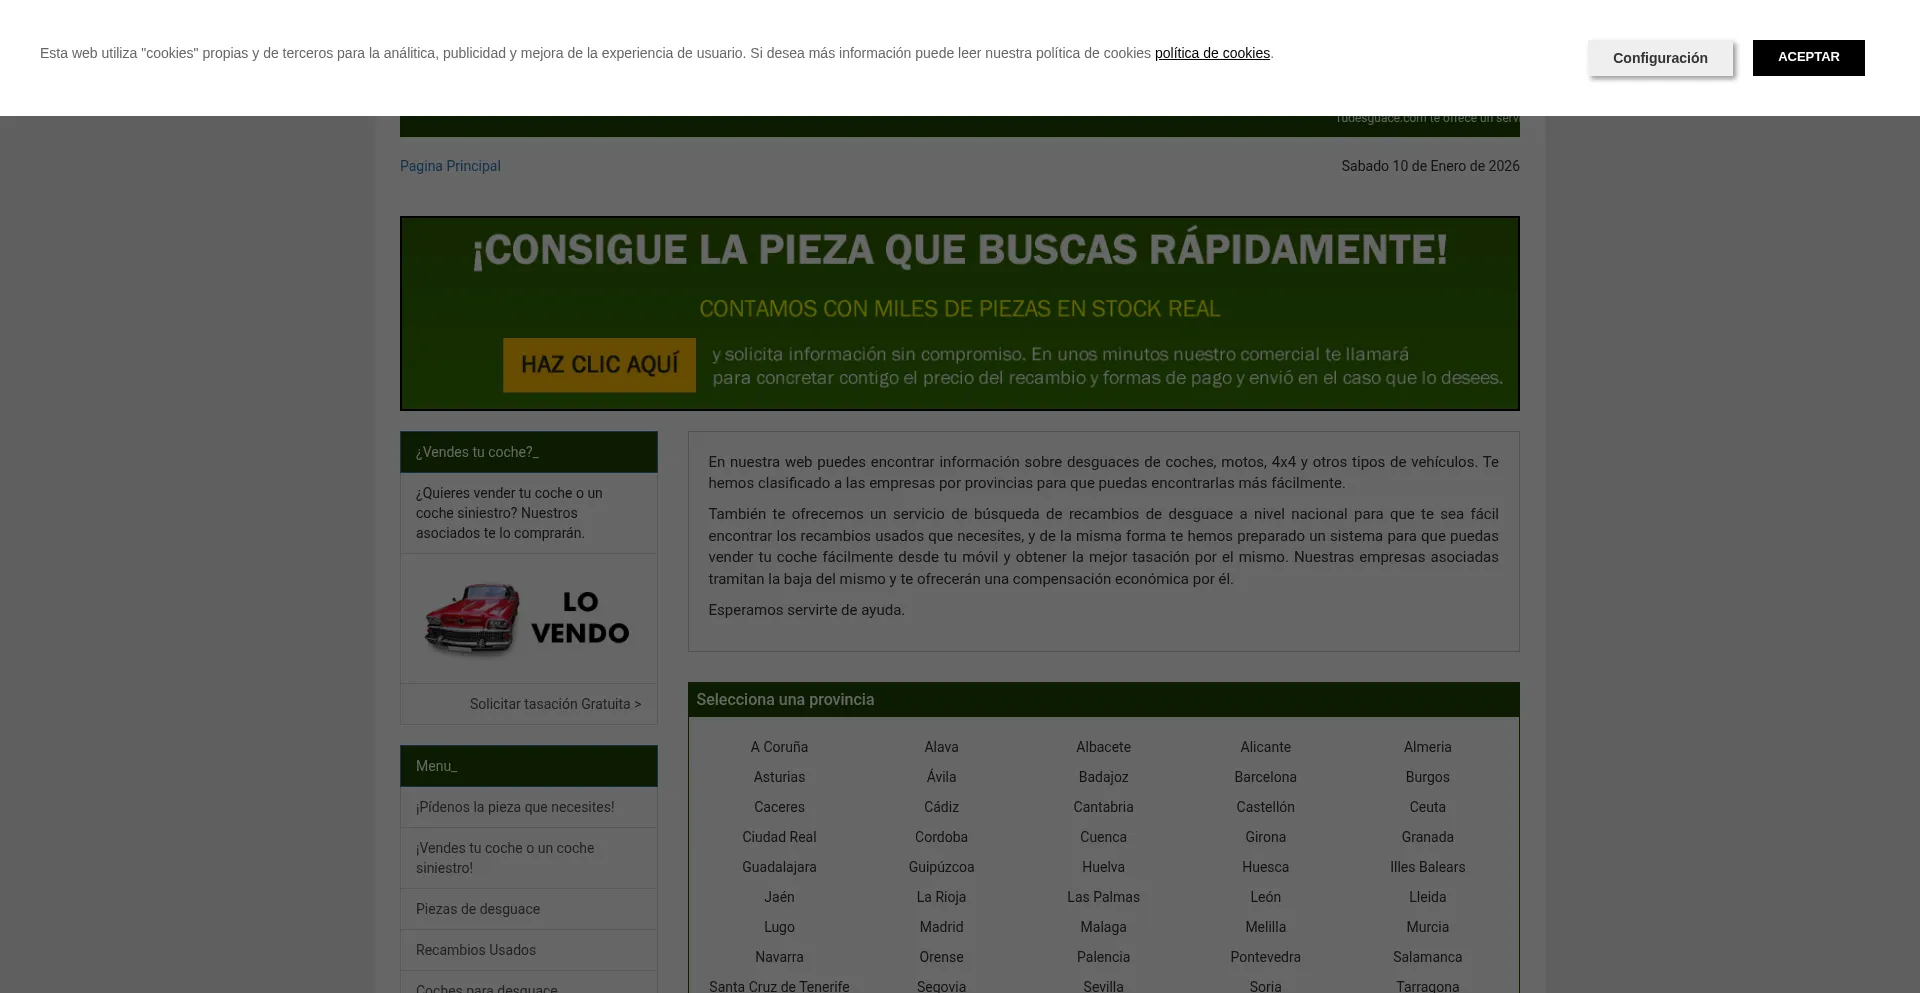
Task: Pick Guipúzcoa from the province list
Action: (x=941, y=867)
